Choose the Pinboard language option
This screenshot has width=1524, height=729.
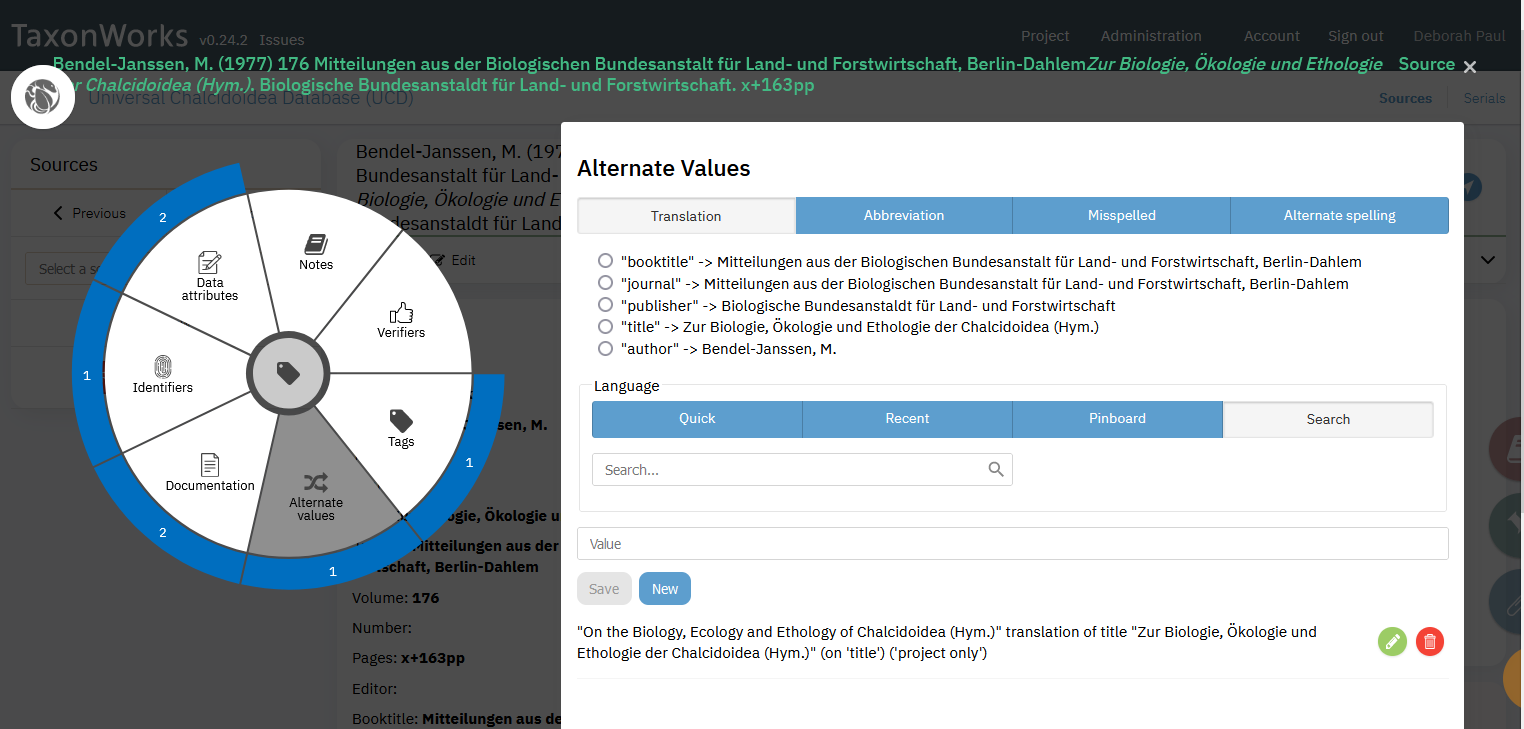tap(1117, 419)
